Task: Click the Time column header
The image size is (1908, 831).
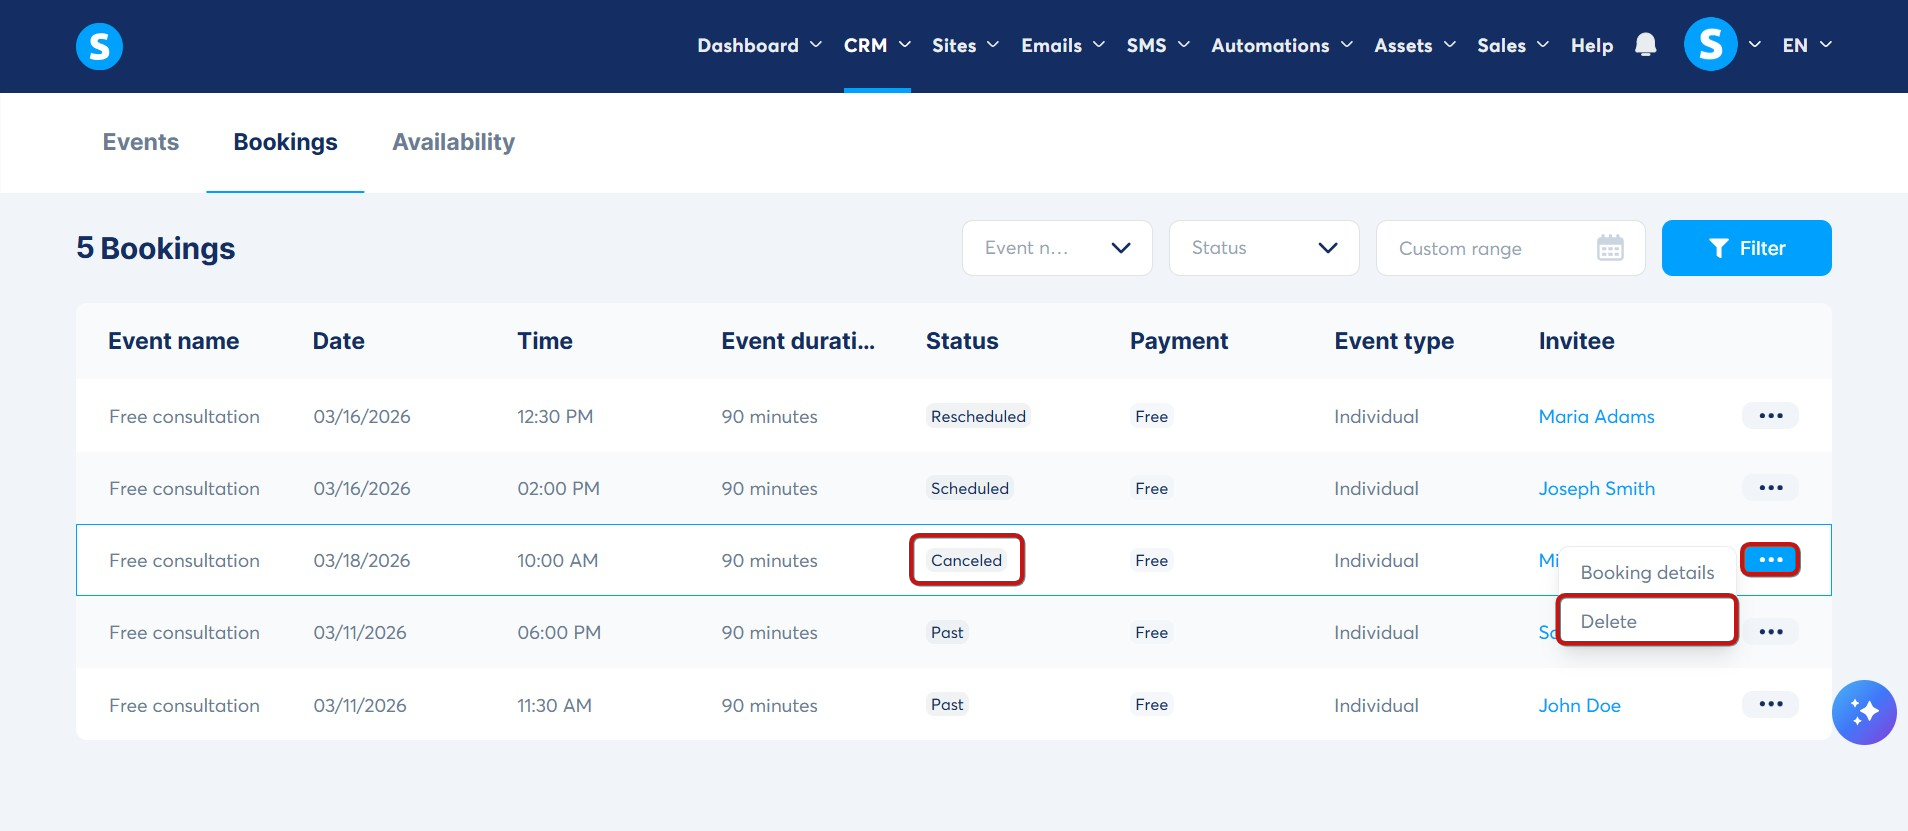Action: 545,341
